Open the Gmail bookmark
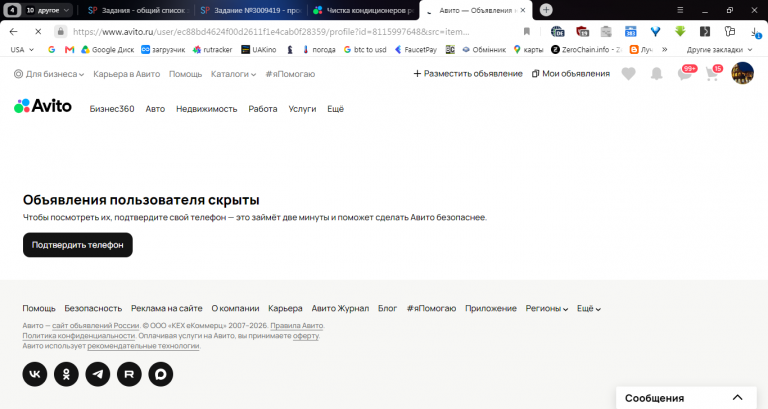The image size is (768, 409). click(70, 49)
